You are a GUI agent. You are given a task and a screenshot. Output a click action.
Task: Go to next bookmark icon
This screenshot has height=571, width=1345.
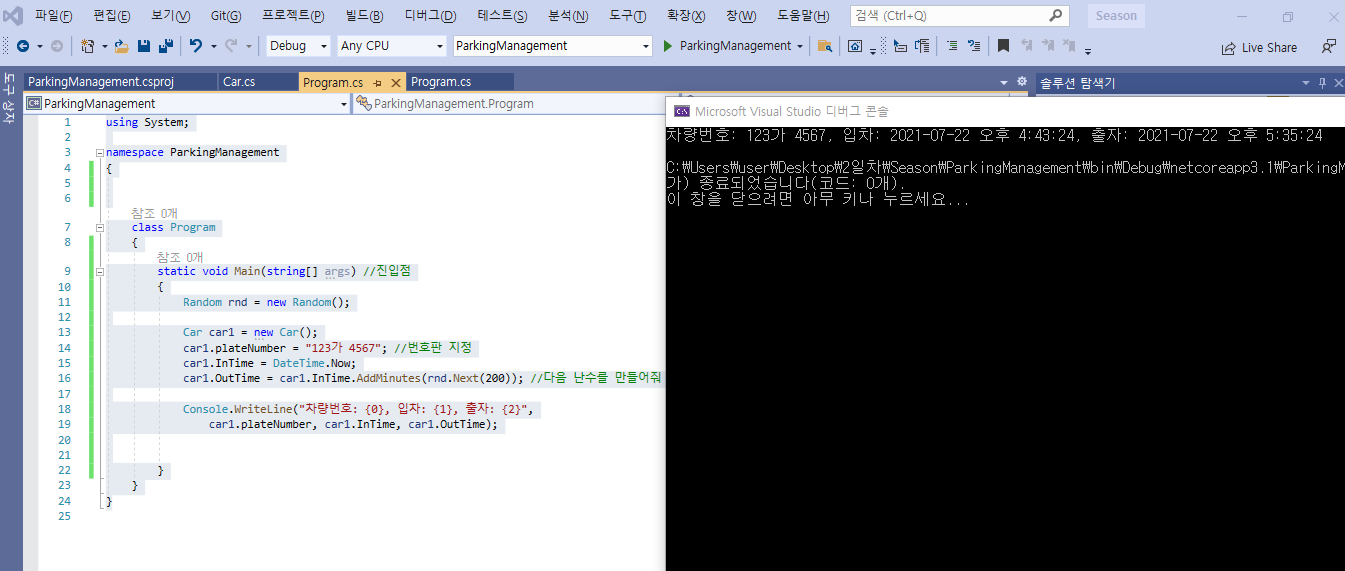[1048, 46]
